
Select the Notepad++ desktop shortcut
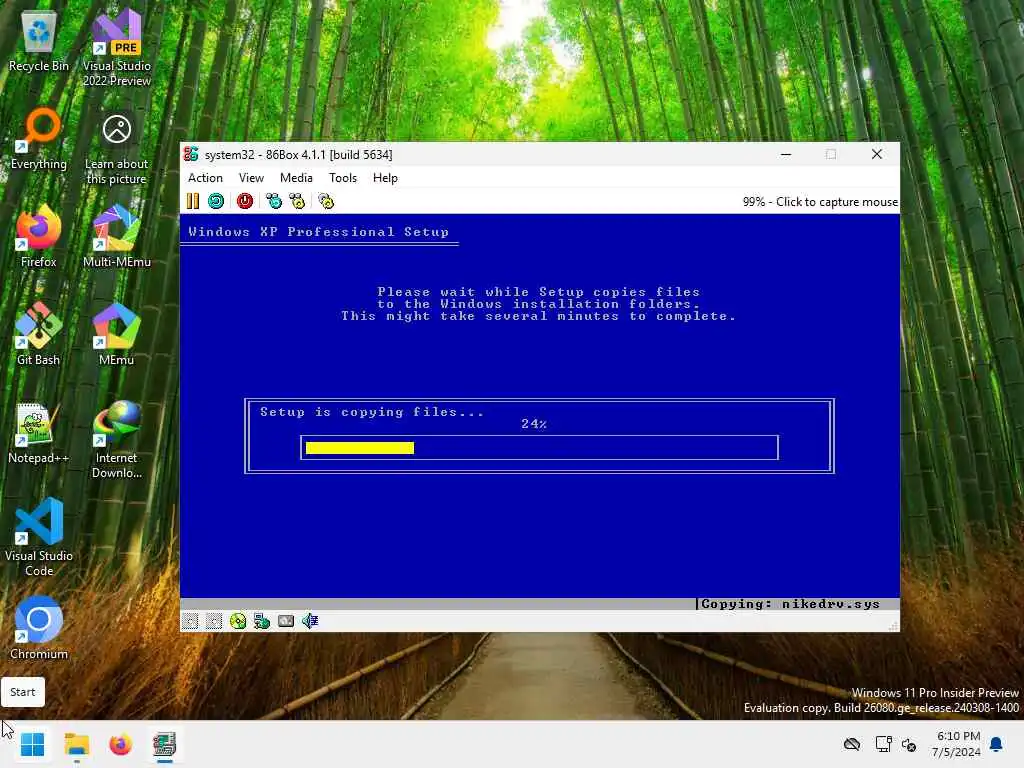(x=39, y=432)
